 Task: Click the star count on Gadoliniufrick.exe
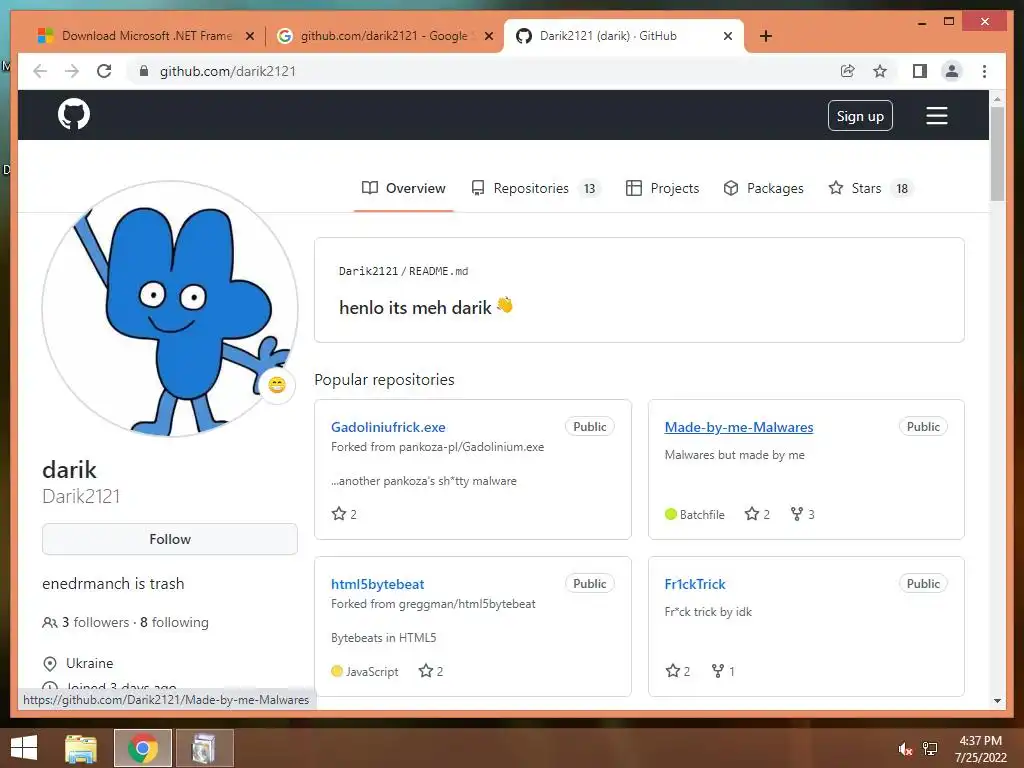[344, 514]
